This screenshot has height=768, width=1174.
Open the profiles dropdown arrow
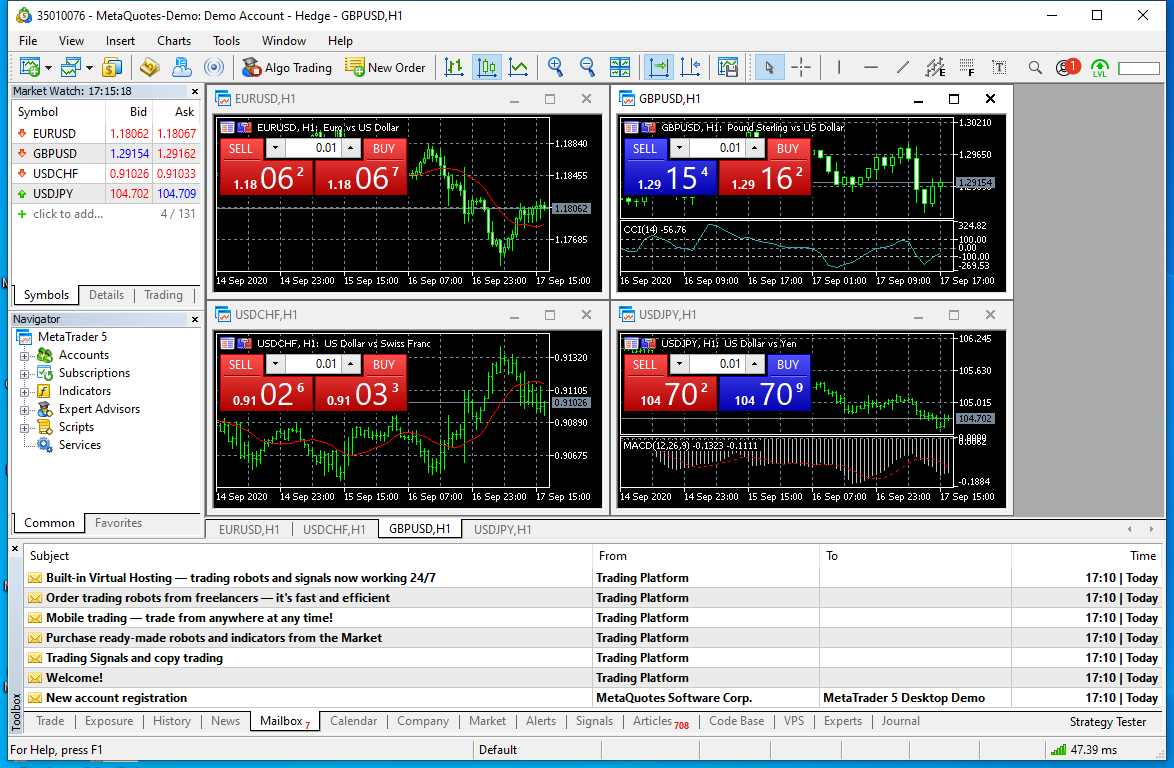[x=89, y=67]
